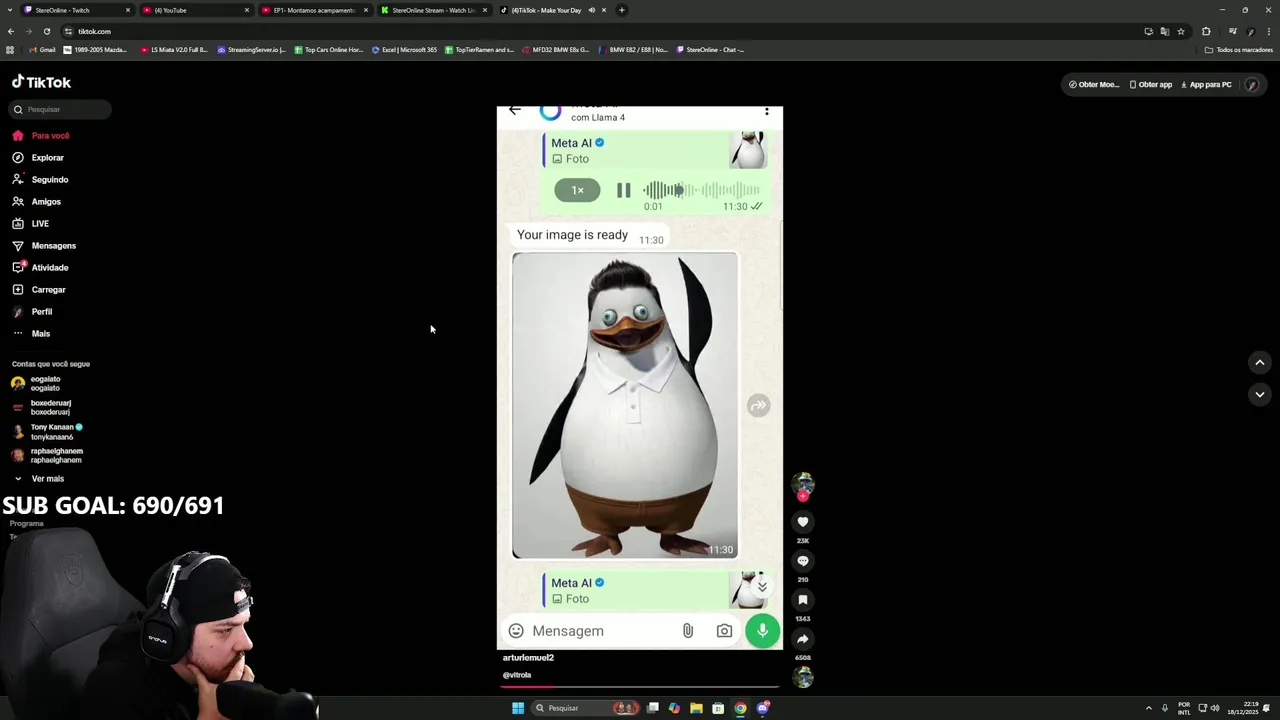This screenshot has width=1280, height=720.
Task: Click the install app icon in address bar
Action: pos(1149,31)
